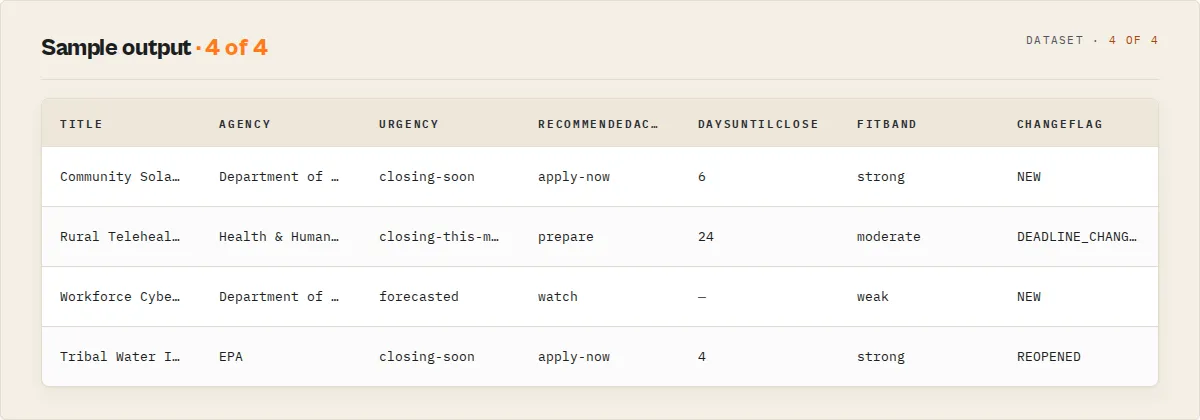Click strong in Community Sola… row
The width and height of the screenshot is (1200, 420).
tap(881, 177)
